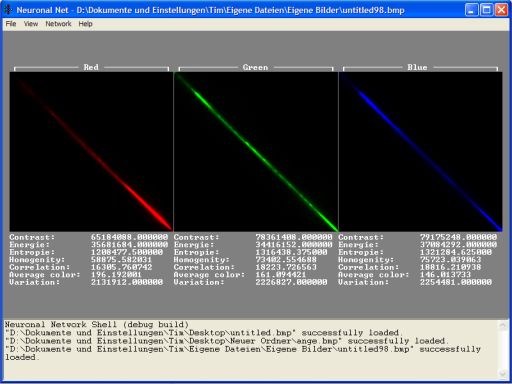Click the log scrollbar up arrow
Screen dimensions: 512x384
coord(502,325)
